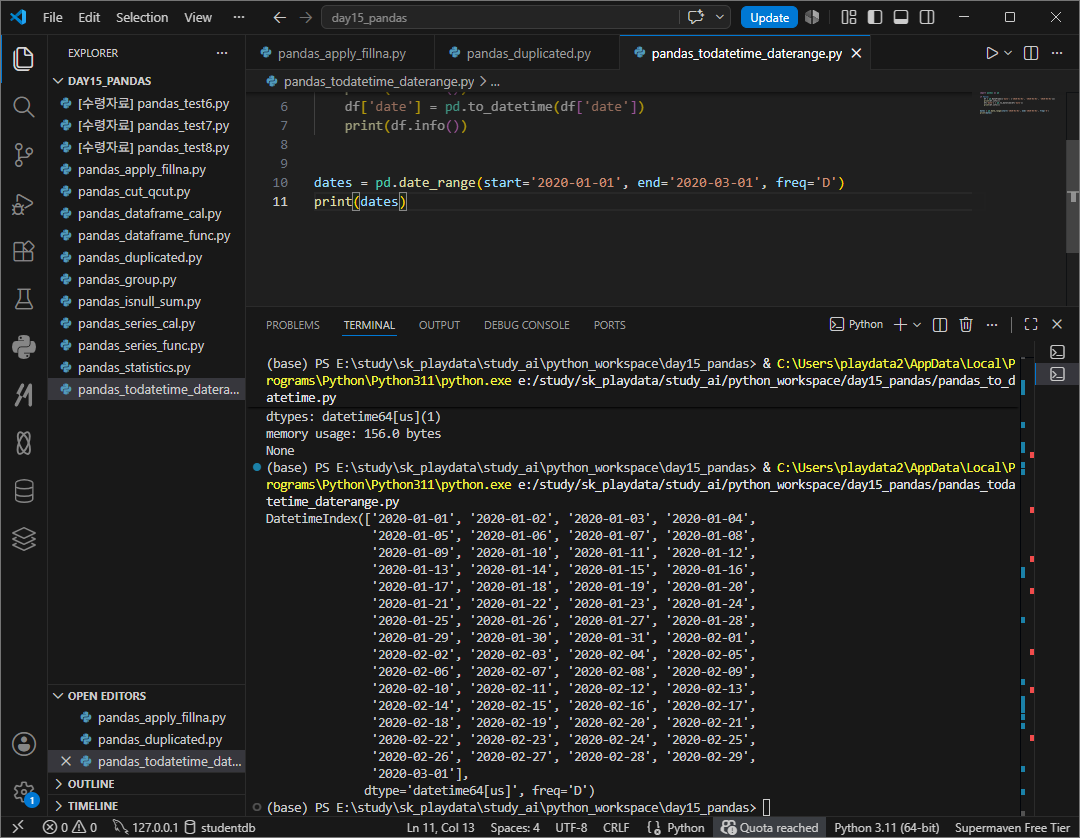
Task: Toggle the primary side bar layout
Action: tap(875, 17)
